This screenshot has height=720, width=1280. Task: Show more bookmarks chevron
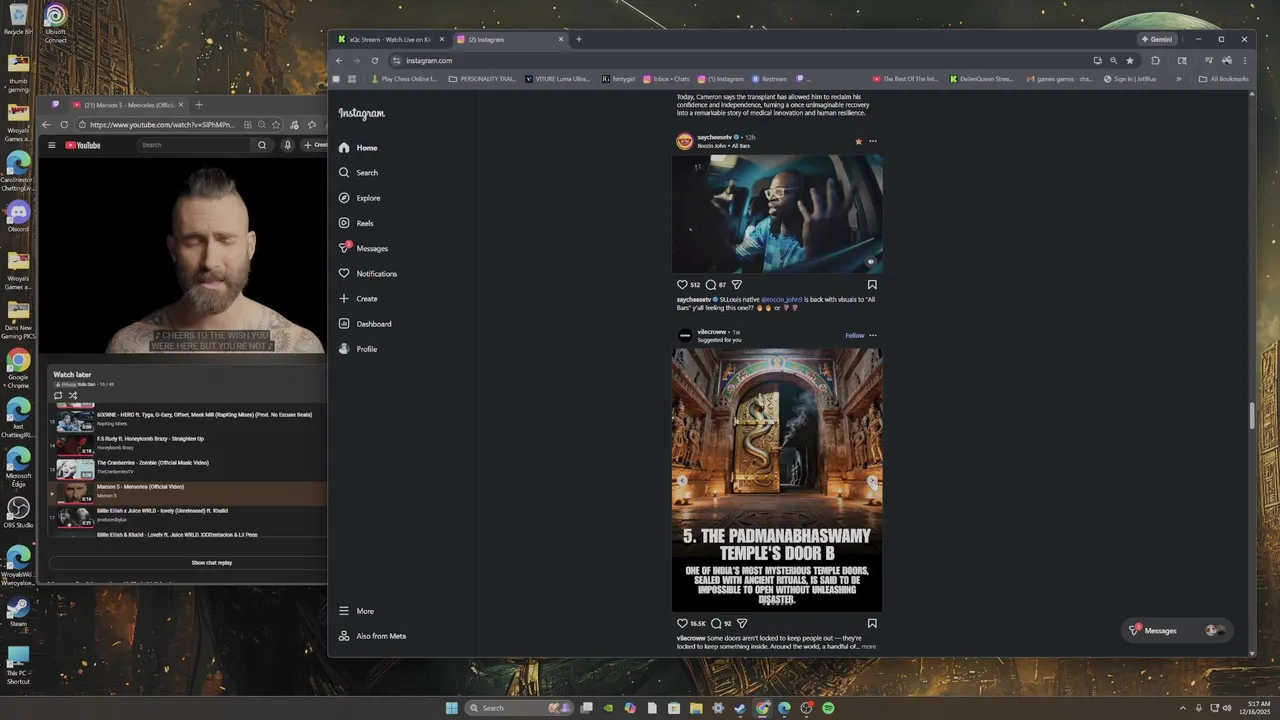tap(1178, 79)
